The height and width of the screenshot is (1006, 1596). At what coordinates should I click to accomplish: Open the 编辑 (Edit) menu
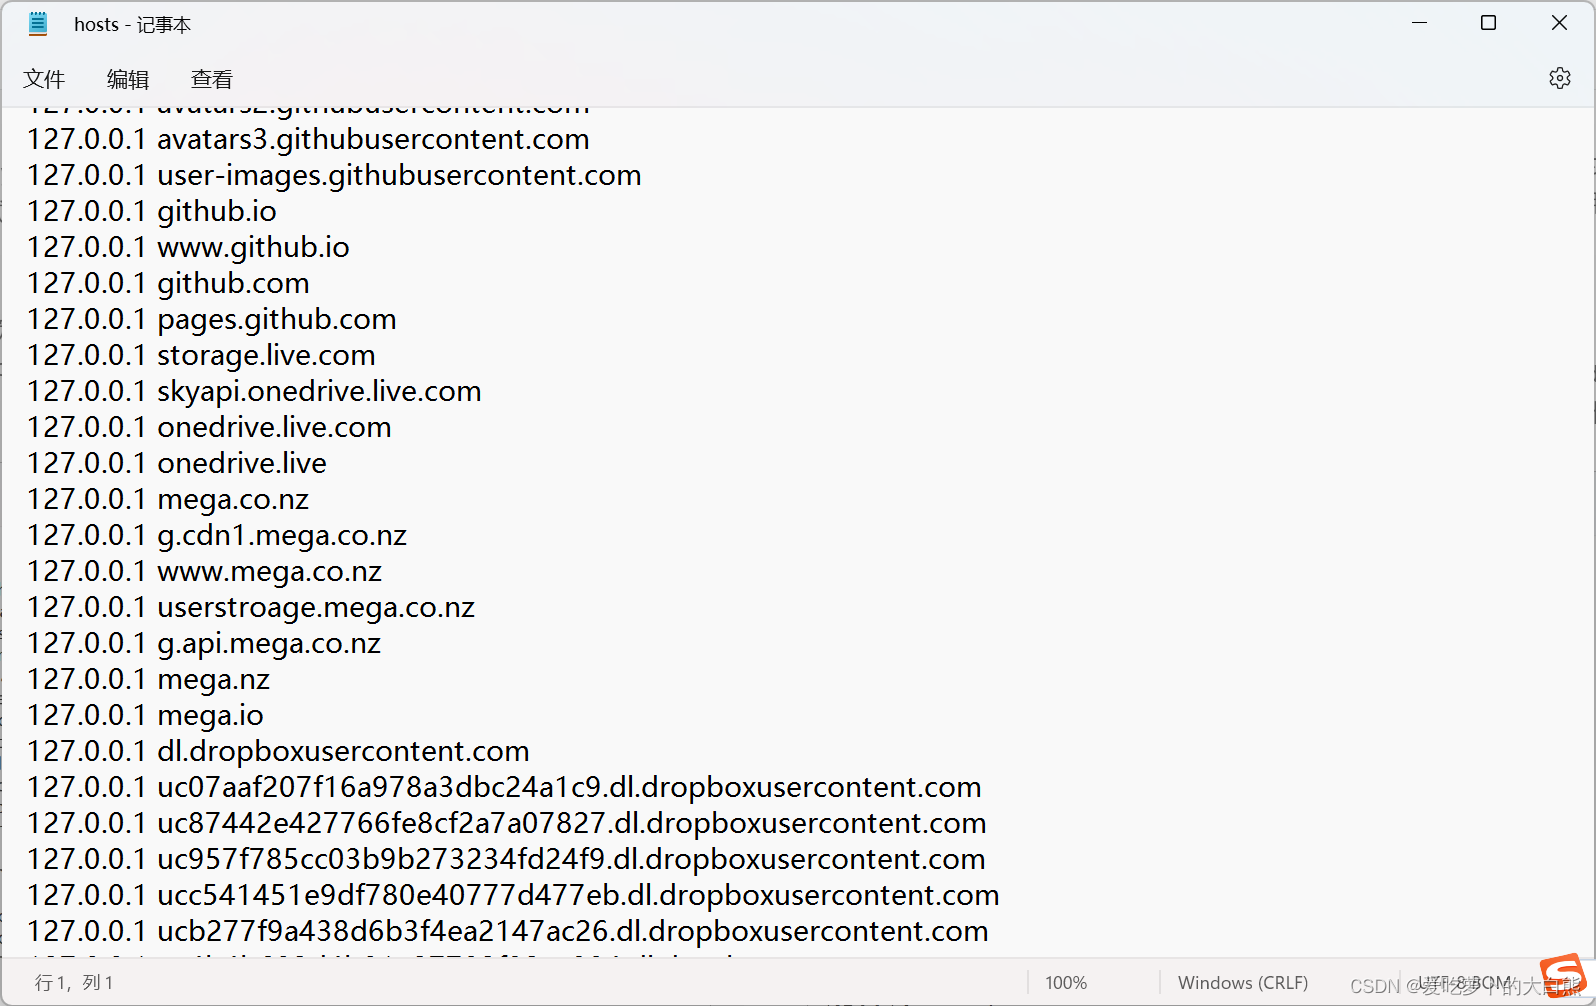click(128, 79)
